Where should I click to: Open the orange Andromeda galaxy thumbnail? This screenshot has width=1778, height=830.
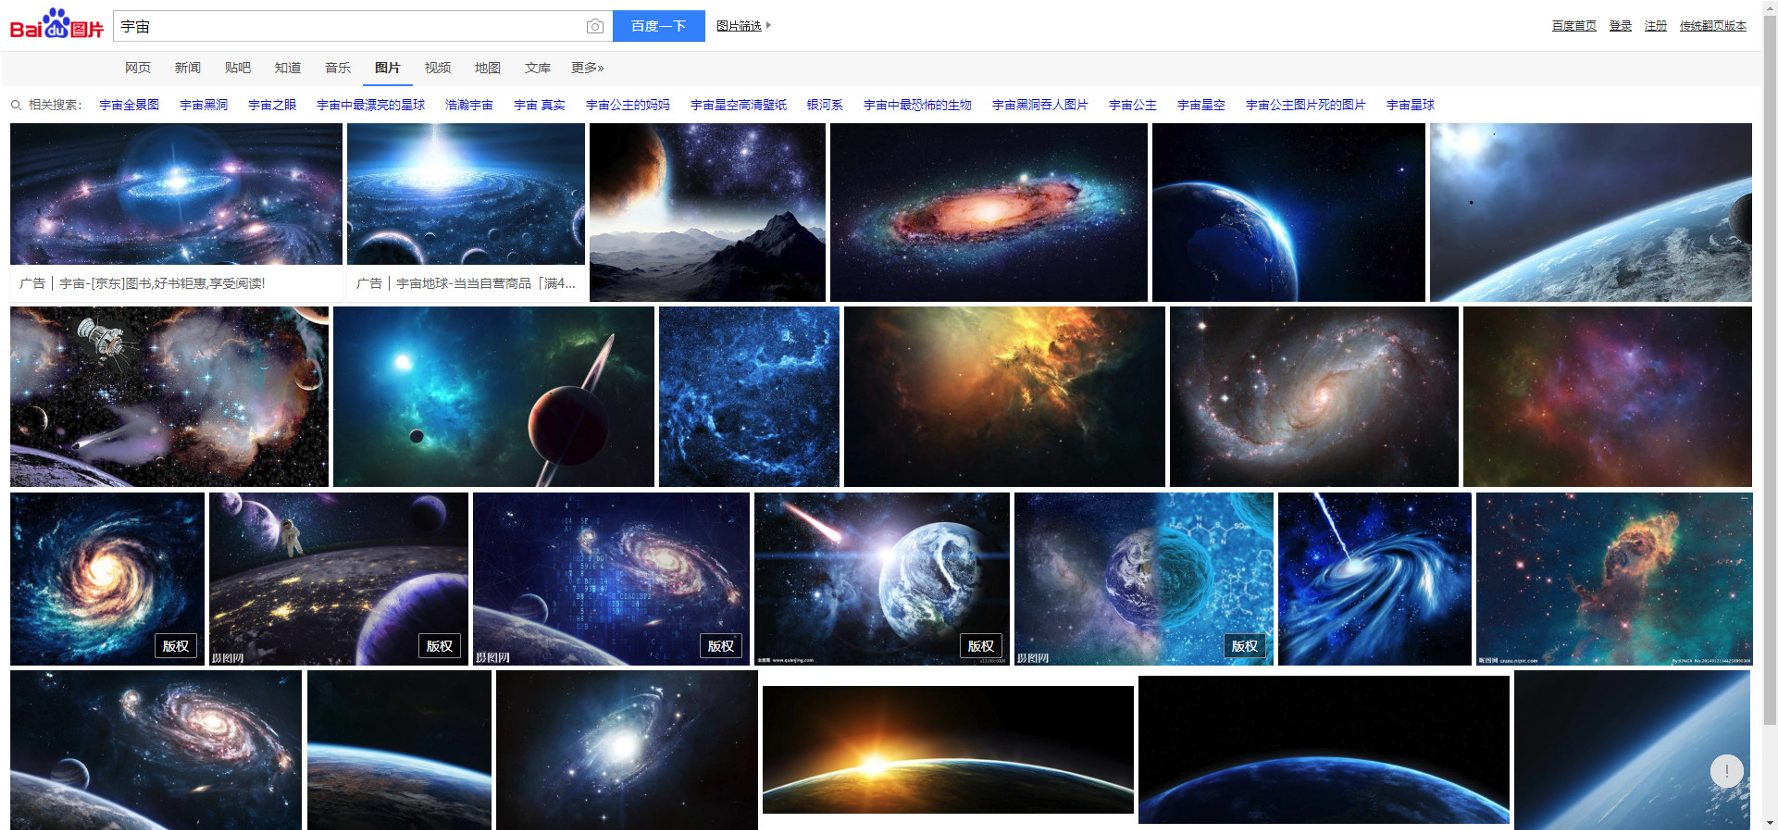[x=988, y=212]
